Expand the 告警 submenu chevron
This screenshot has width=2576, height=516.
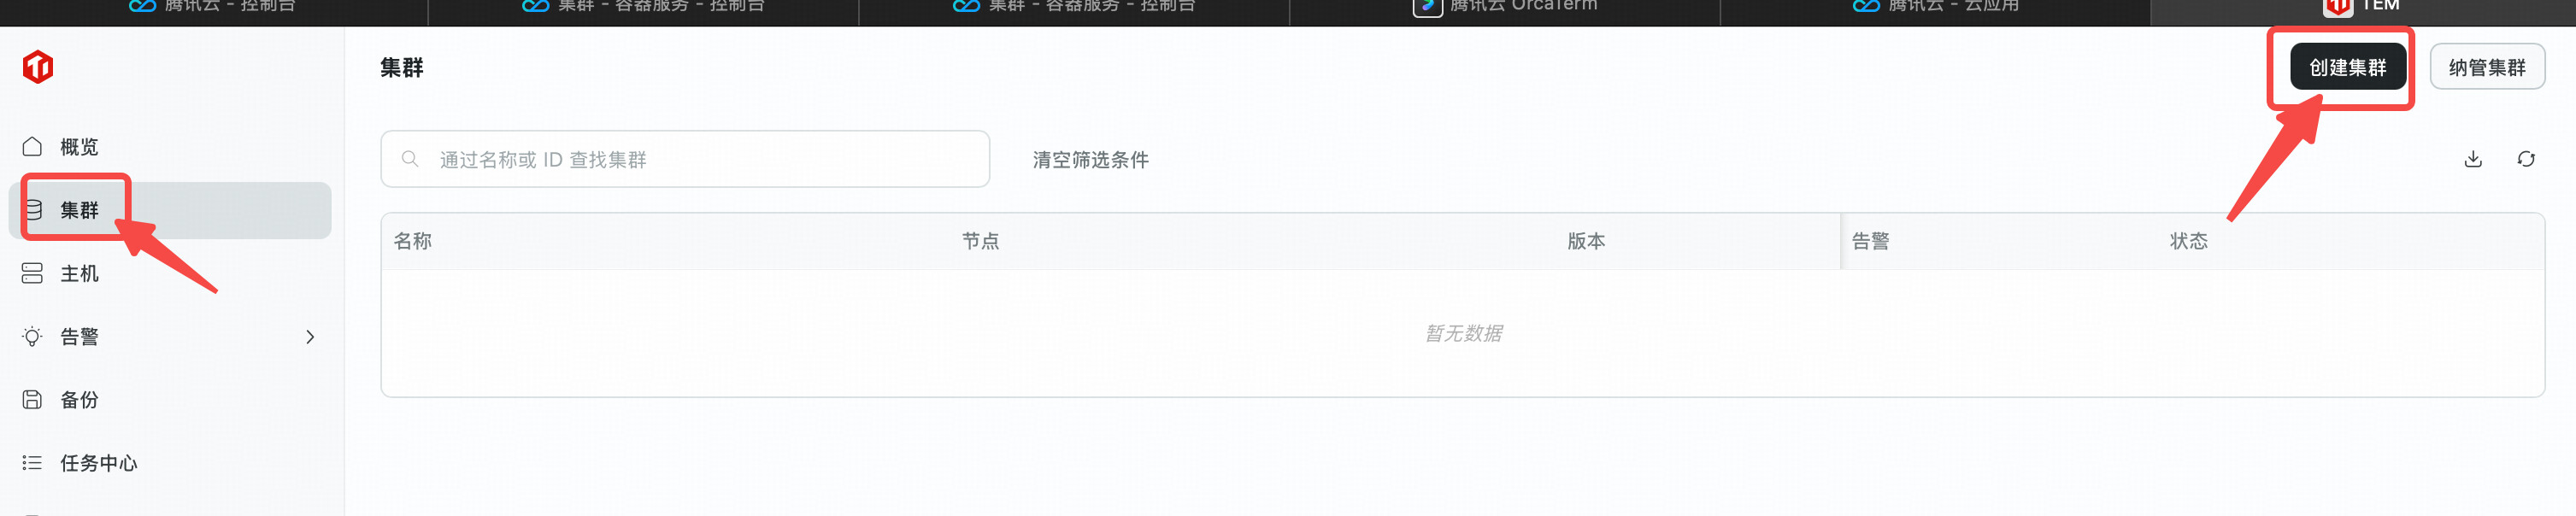pyautogui.click(x=310, y=337)
